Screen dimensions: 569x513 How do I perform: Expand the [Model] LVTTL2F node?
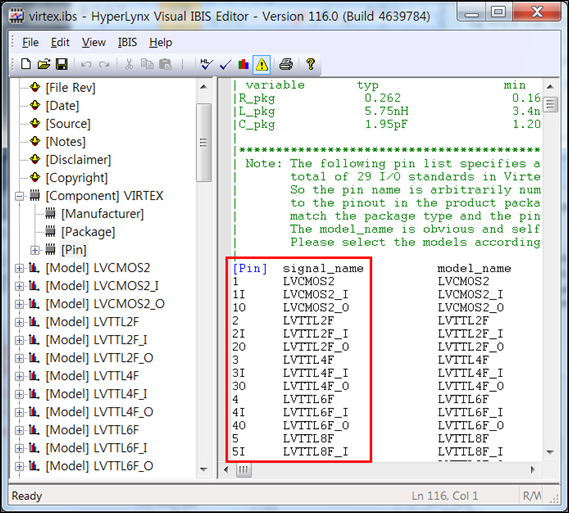(19, 322)
